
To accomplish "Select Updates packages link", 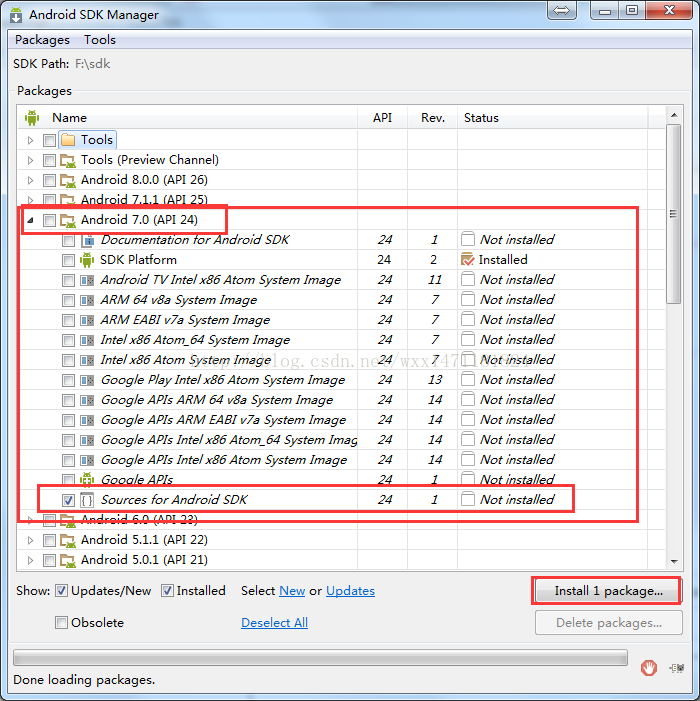I will (x=350, y=591).
